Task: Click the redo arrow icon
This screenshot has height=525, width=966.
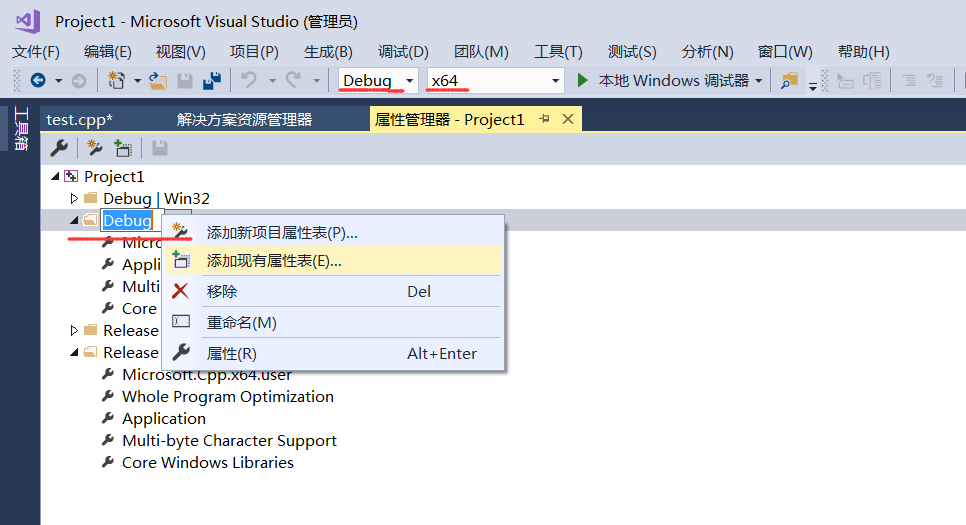Action: coord(293,80)
